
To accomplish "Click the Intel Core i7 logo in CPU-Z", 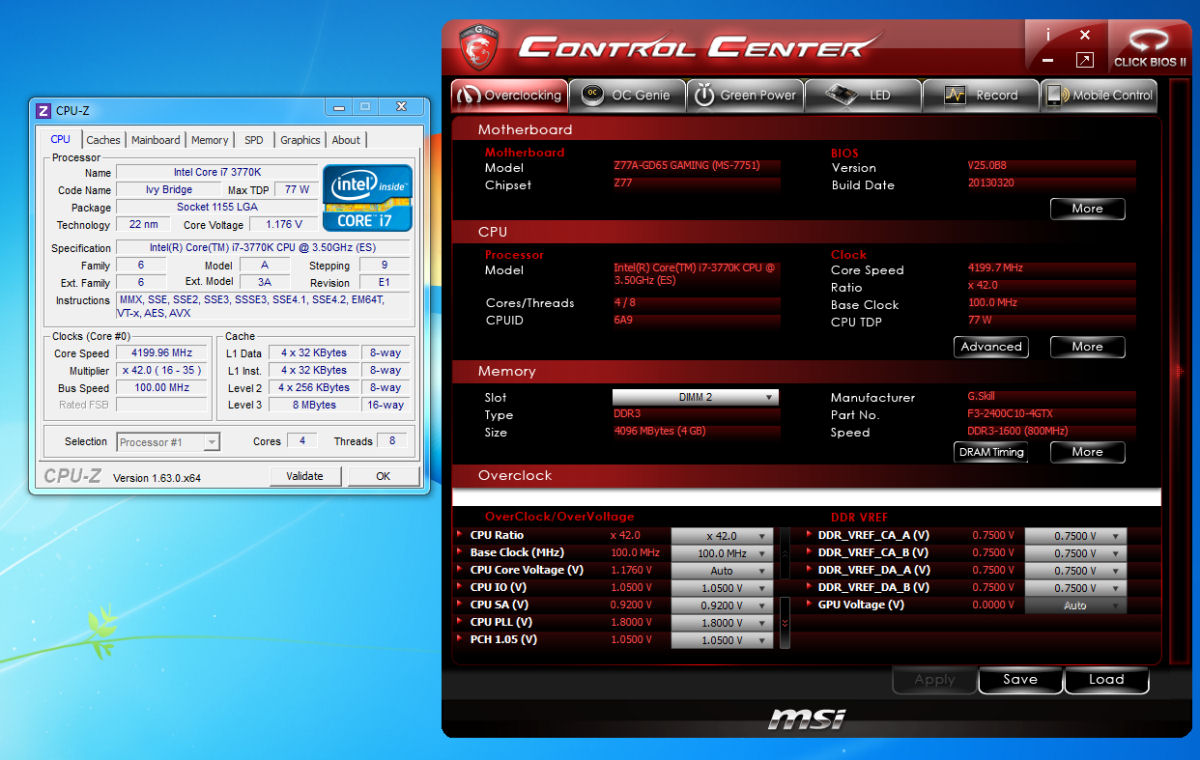I will point(367,197).
